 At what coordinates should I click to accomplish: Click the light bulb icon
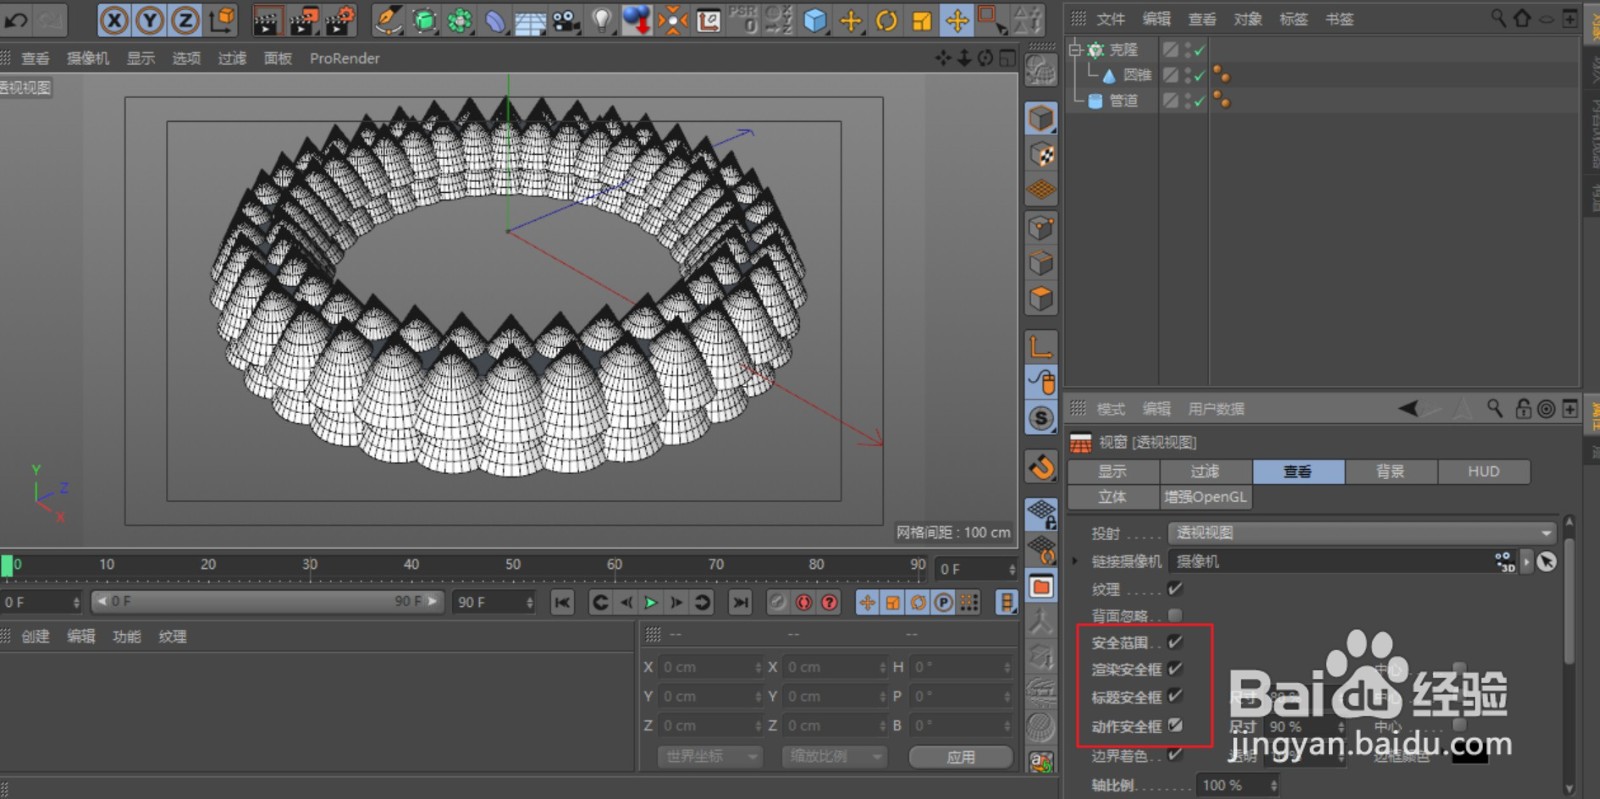[x=601, y=20]
